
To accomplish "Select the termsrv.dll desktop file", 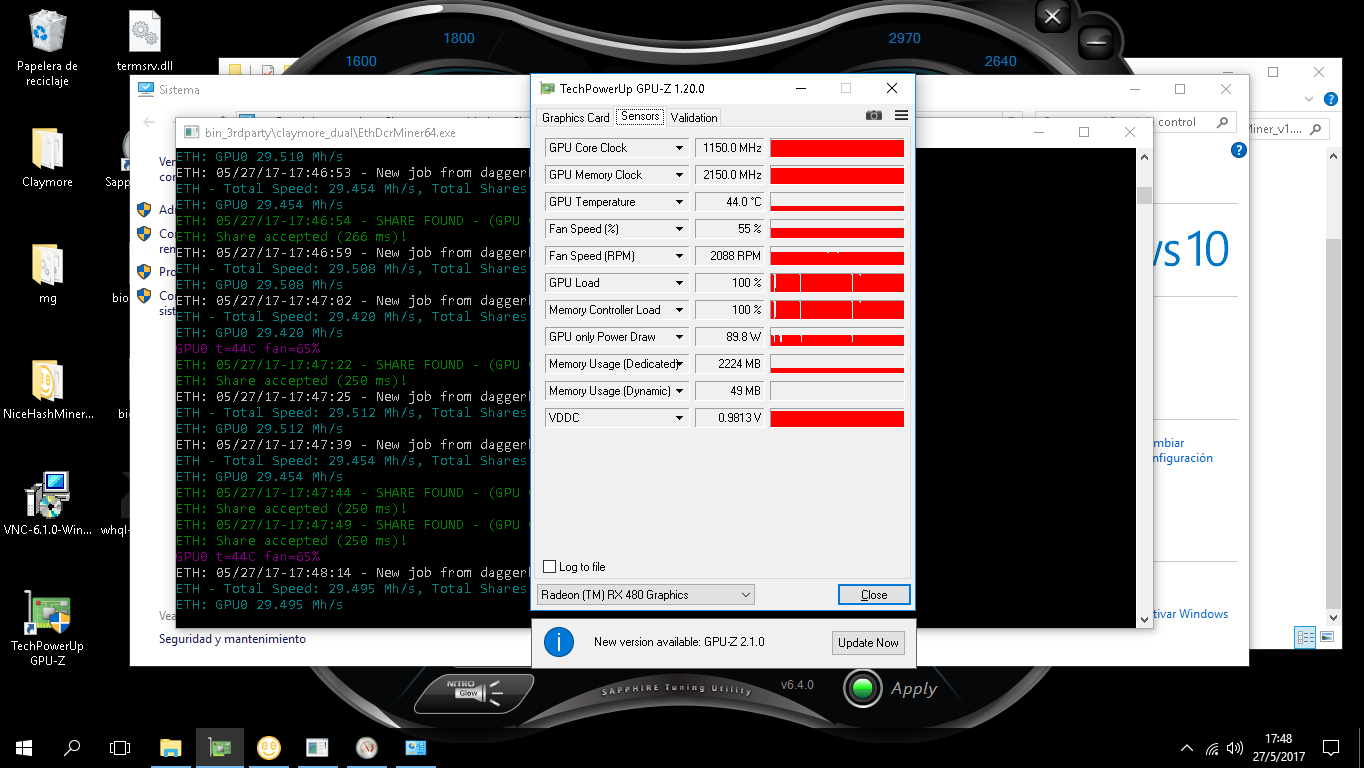I will click(x=146, y=42).
